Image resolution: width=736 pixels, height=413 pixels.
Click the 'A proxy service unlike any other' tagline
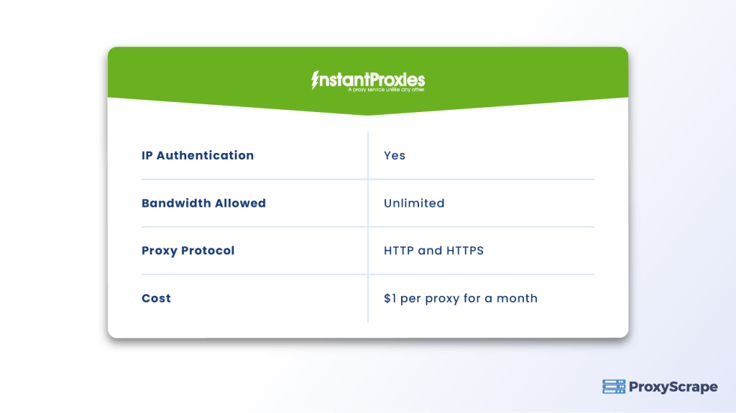click(386, 90)
